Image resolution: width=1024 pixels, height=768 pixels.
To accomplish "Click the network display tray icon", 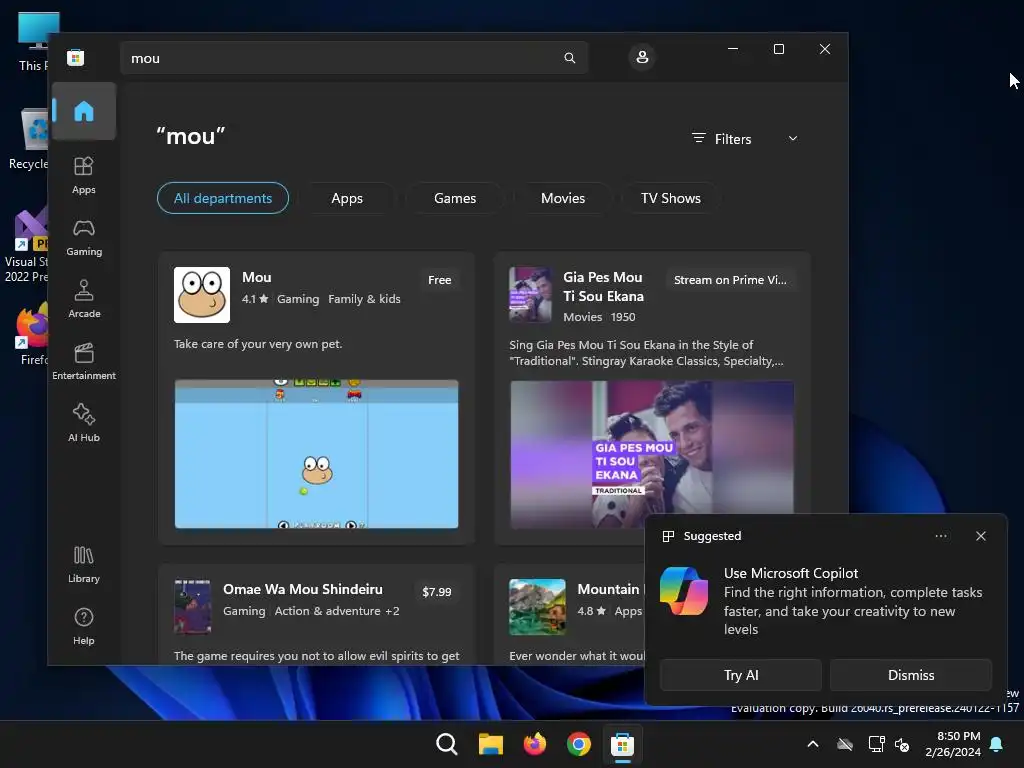I will [876, 744].
